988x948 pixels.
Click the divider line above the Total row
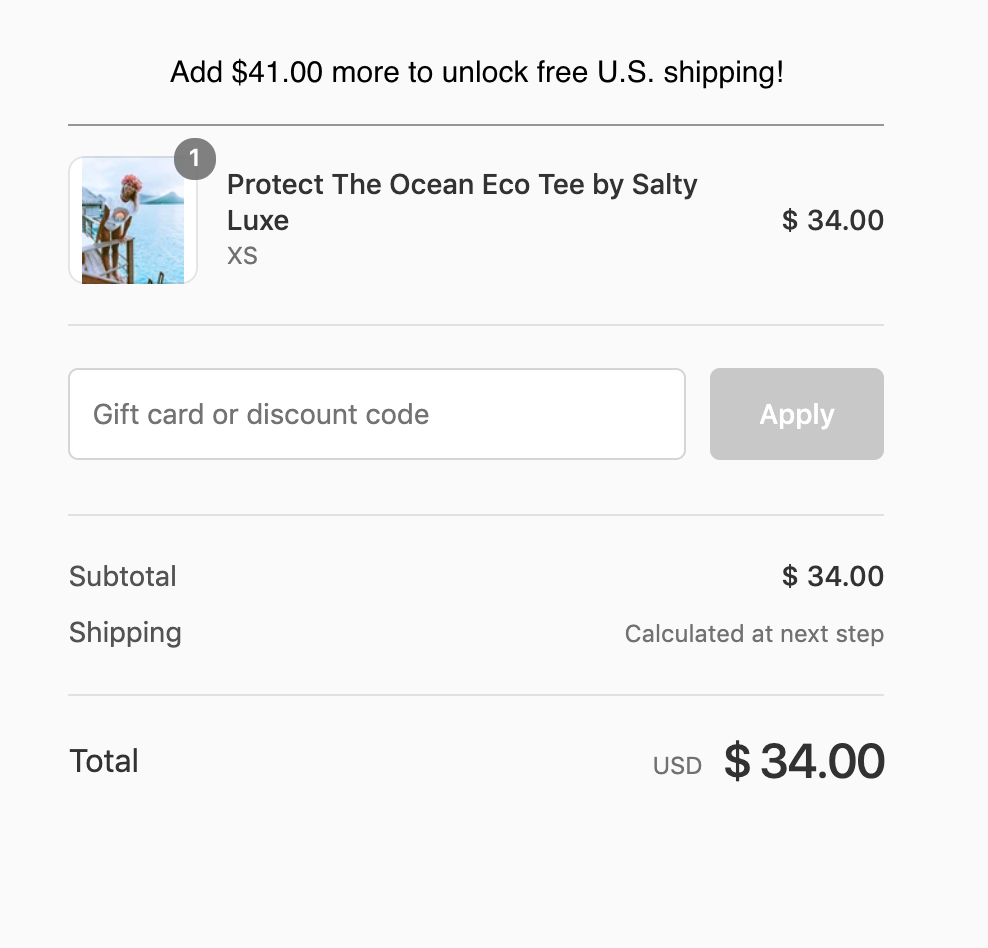click(x=476, y=695)
